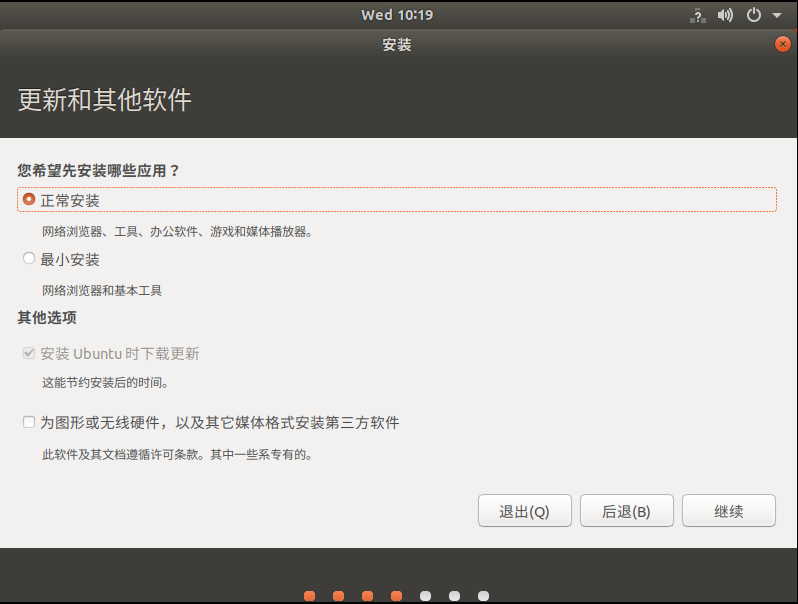The height and width of the screenshot is (604, 798).
Task: Go back with the 后退(B) button
Action: coord(626,511)
